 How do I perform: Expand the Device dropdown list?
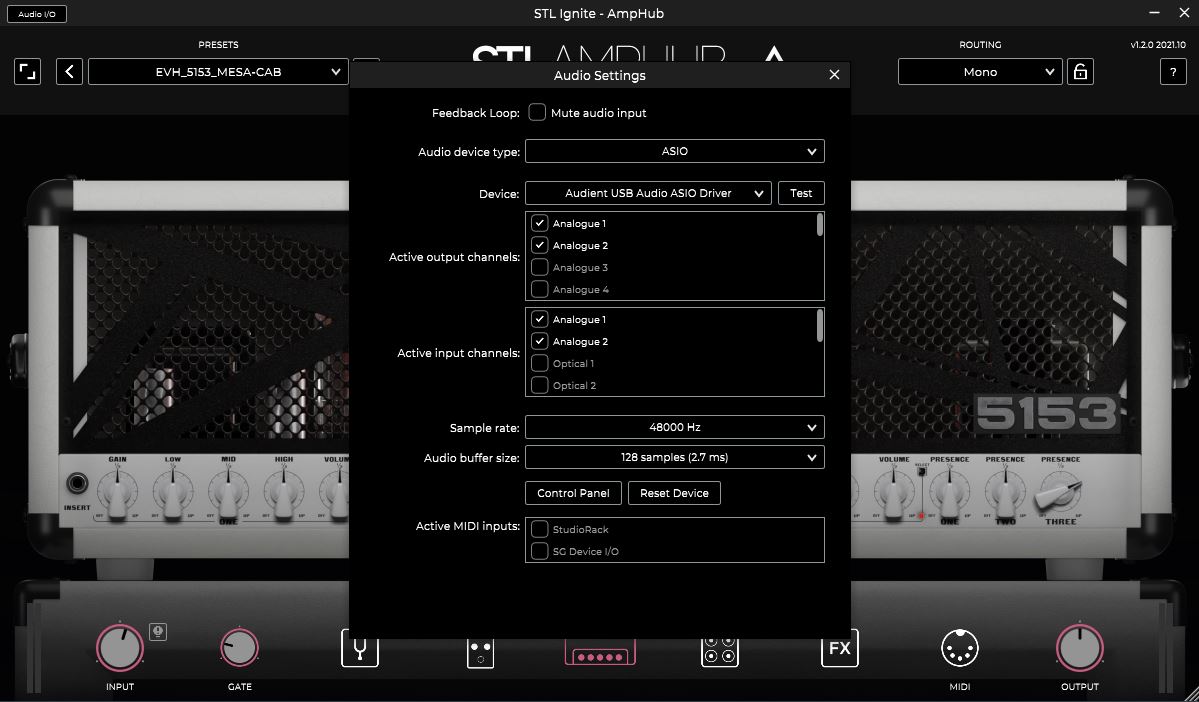click(648, 193)
